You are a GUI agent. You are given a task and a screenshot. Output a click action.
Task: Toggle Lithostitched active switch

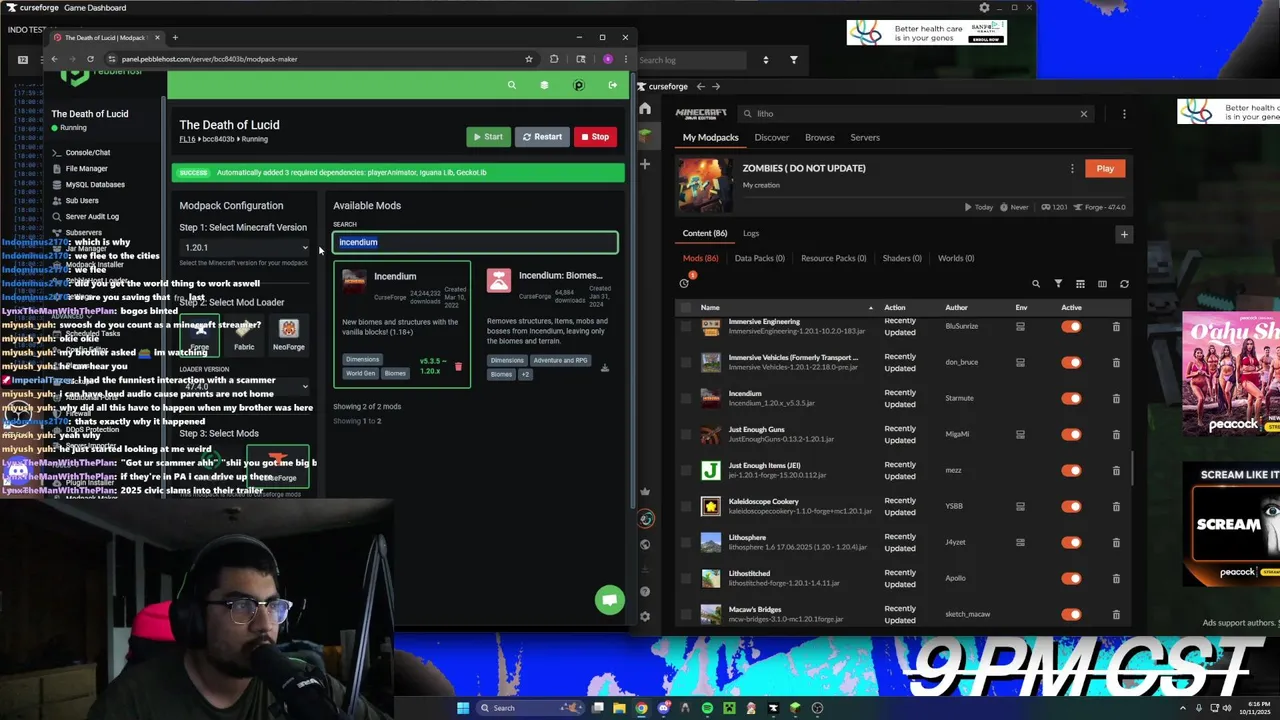(1071, 579)
